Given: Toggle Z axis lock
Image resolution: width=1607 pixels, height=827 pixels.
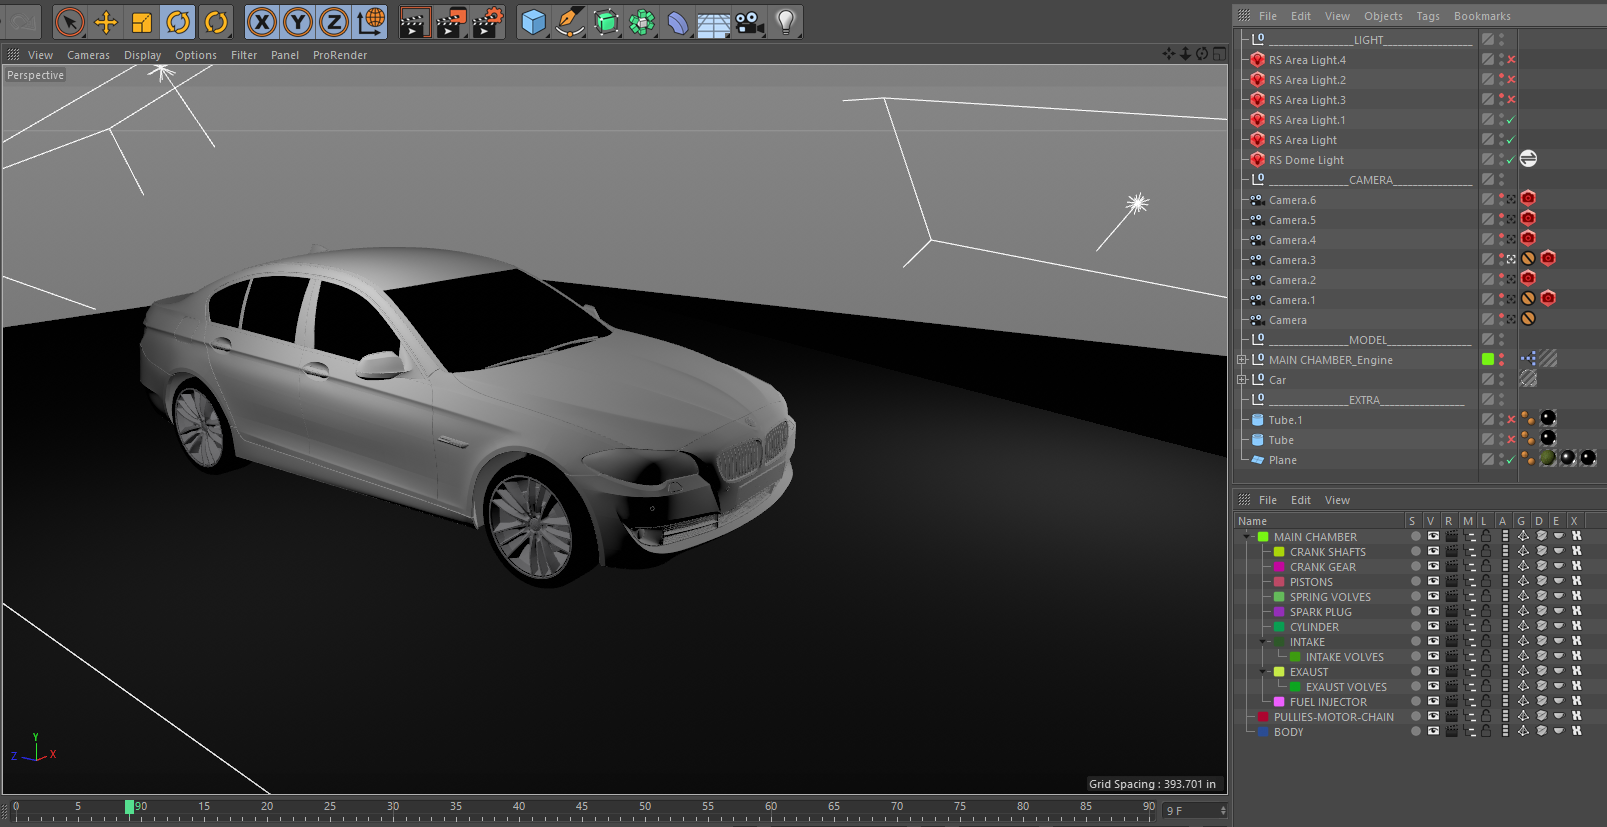Looking at the screenshot, I should tap(333, 22).
